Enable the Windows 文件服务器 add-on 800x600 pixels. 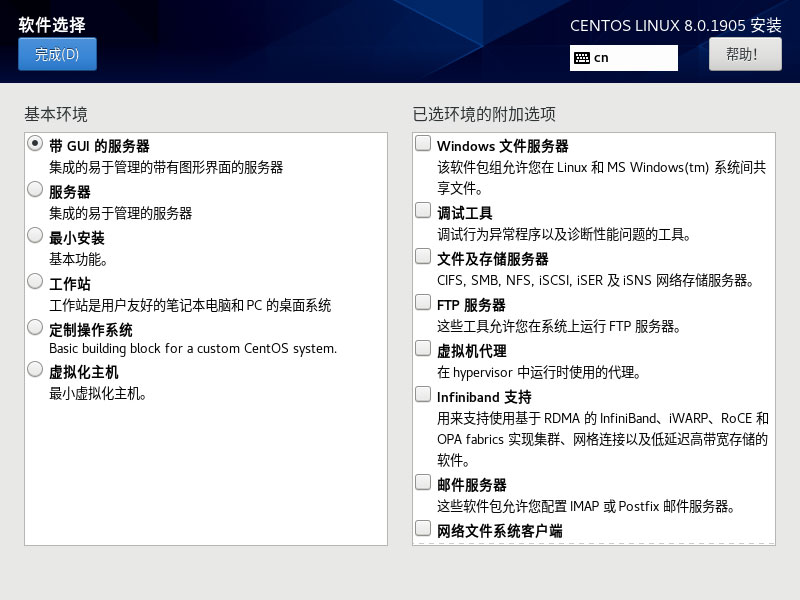click(x=423, y=144)
